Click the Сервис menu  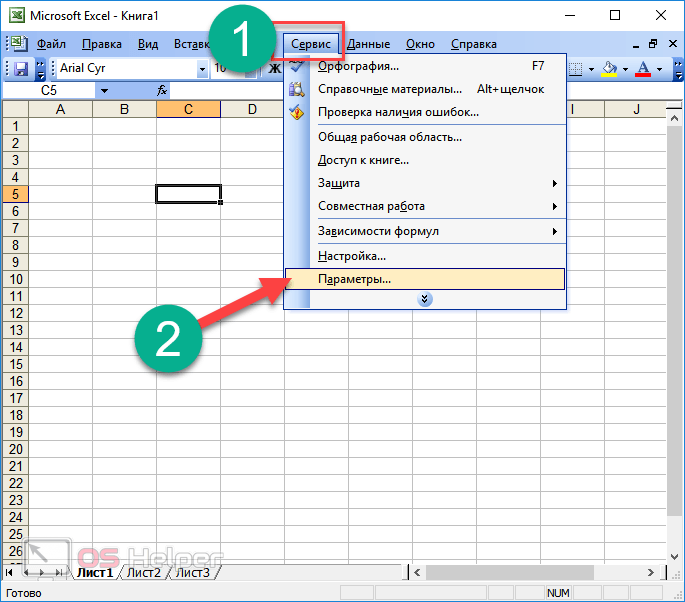tap(311, 44)
